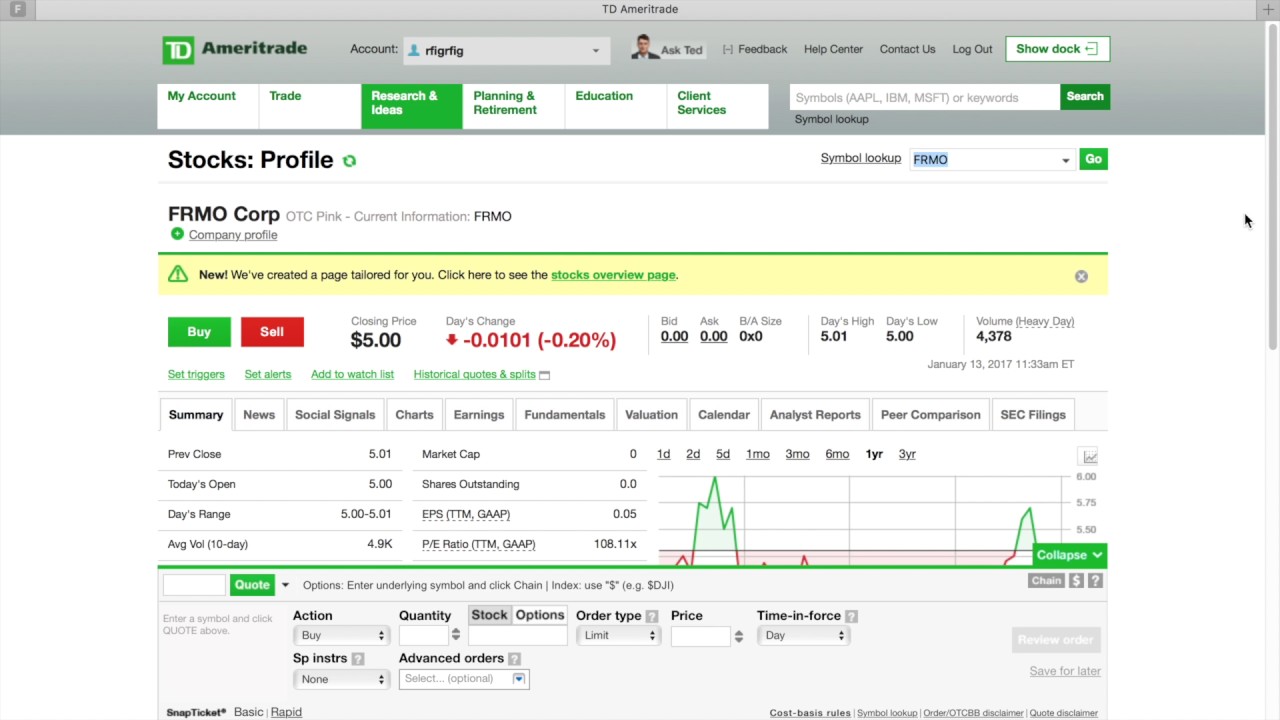Viewport: 1280px width, 720px height.
Task: Click the green Quote button
Action: point(252,585)
